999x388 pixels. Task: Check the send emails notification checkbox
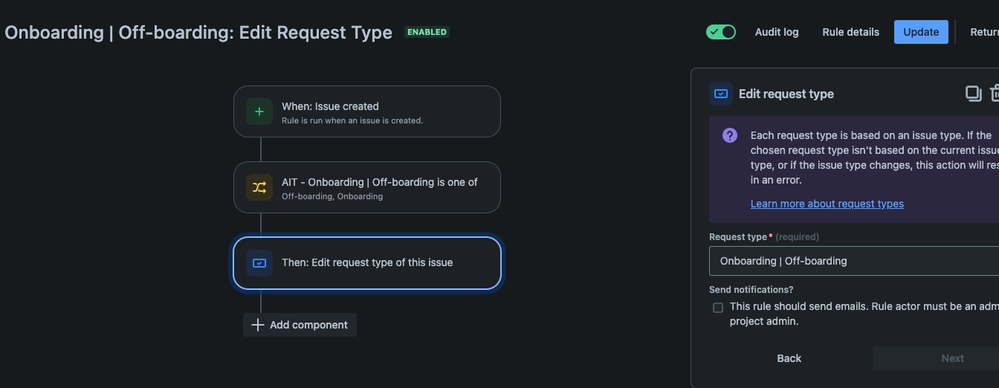(x=718, y=308)
